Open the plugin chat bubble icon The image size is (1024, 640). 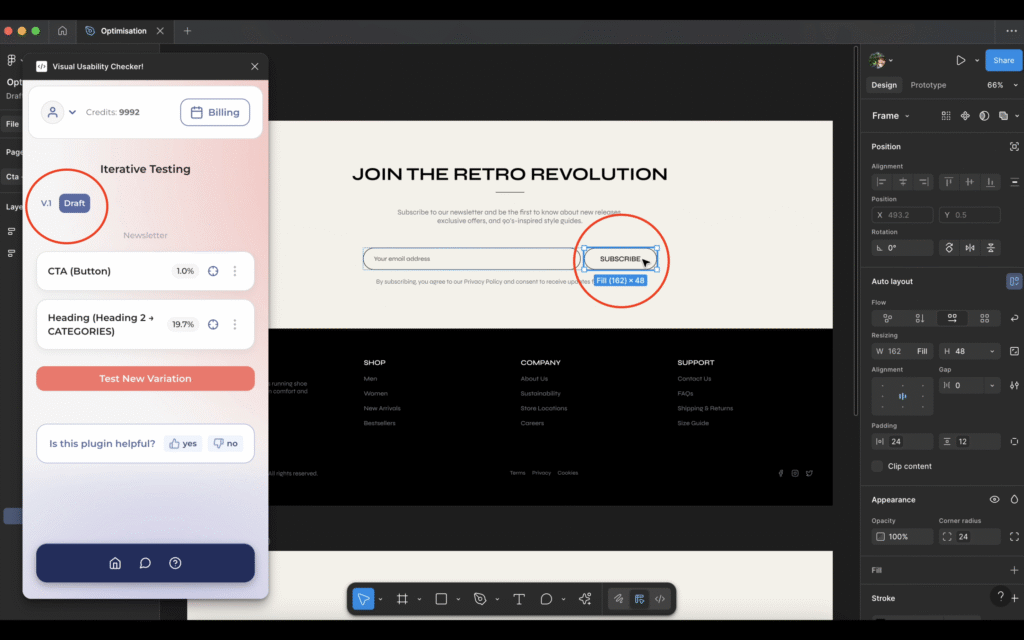coord(145,563)
